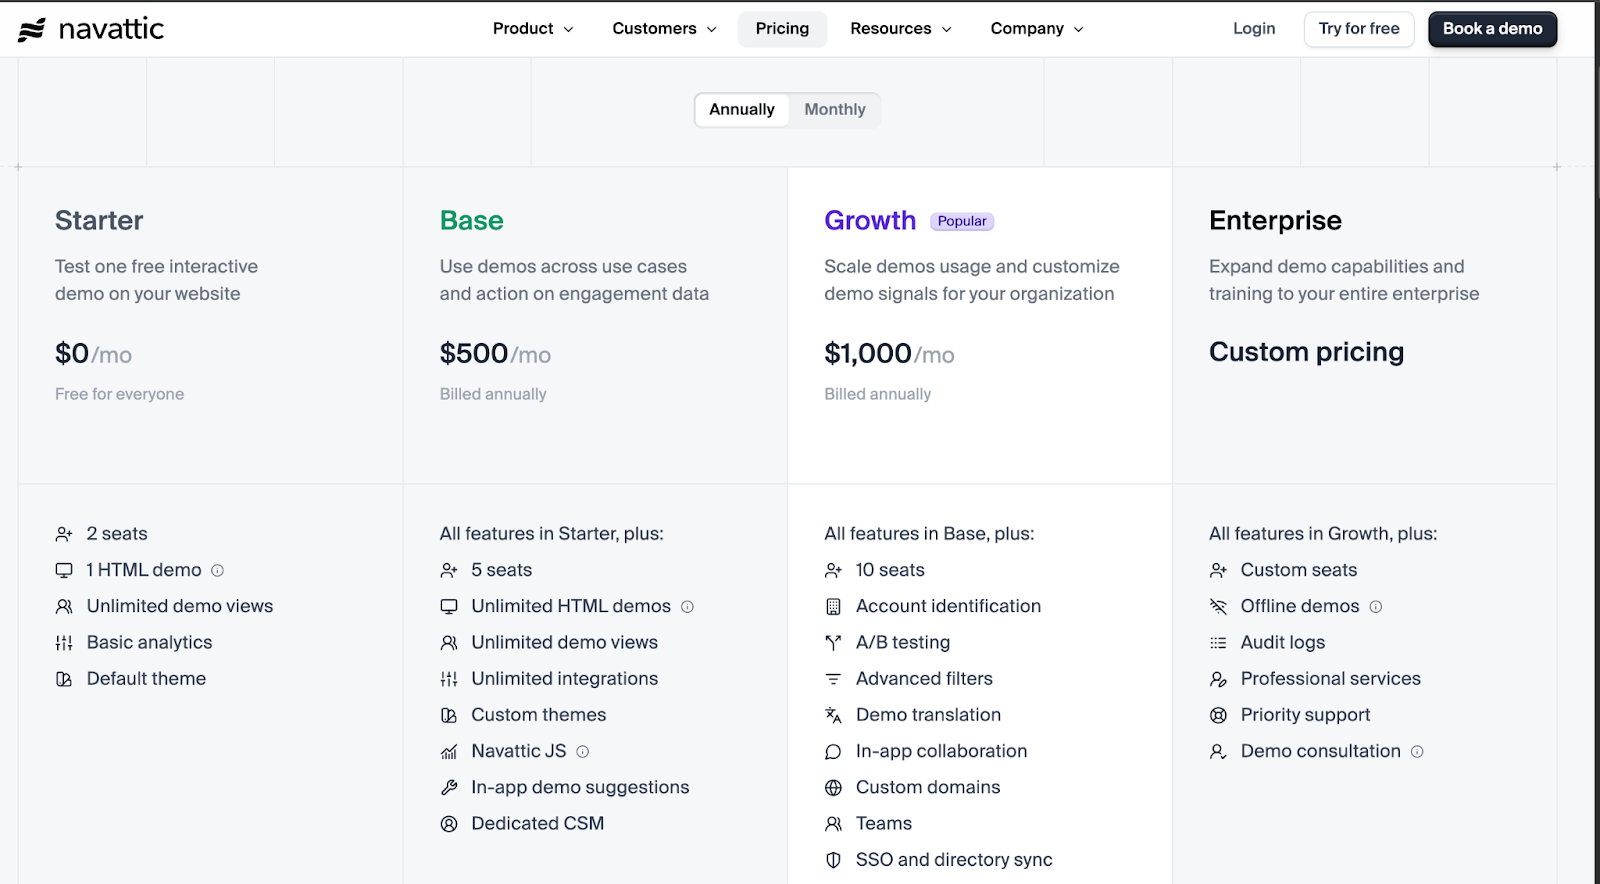This screenshot has height=884, width=1600.
Task: Click the info icon after Unlimited HTML demos
Action: click(x=687, y=606)
